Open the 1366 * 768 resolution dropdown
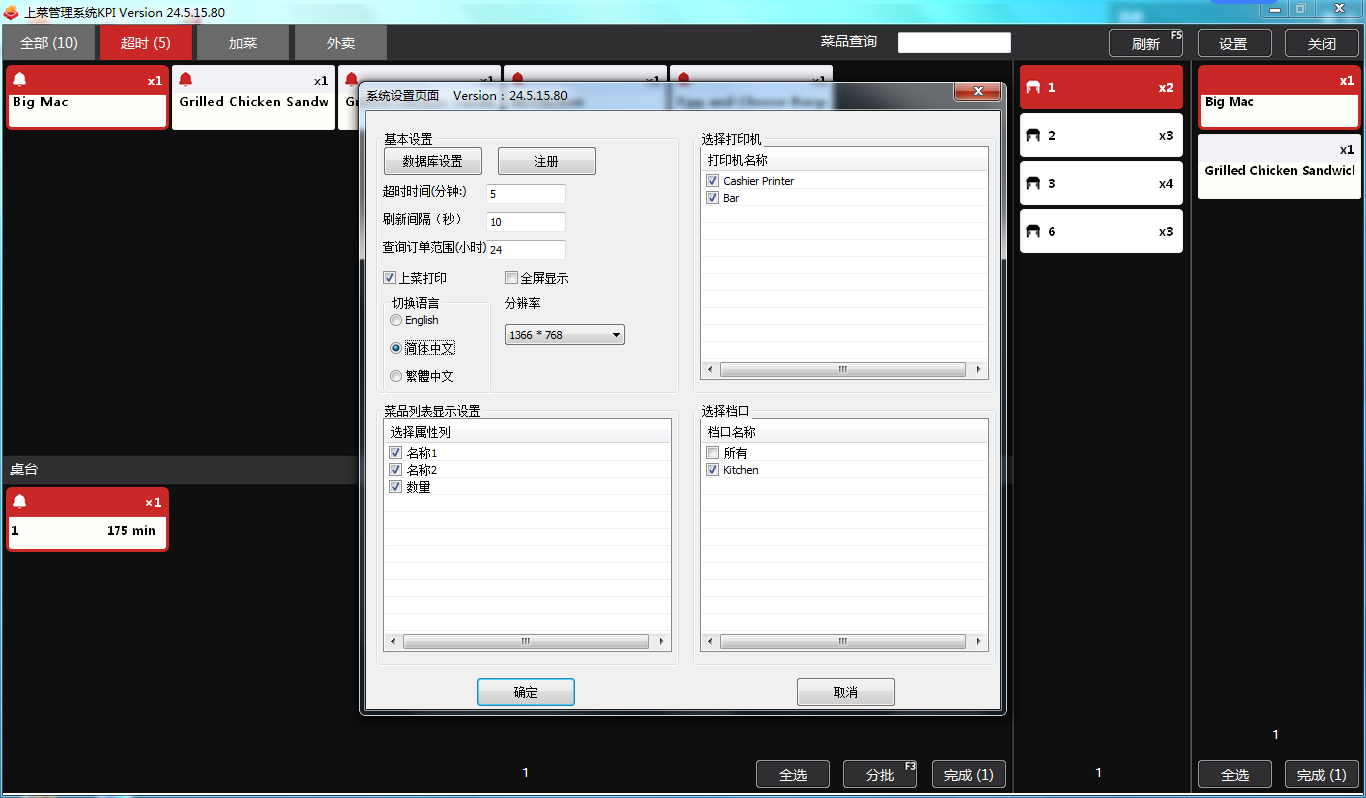The image size is (1366, 798). point(565,335)
